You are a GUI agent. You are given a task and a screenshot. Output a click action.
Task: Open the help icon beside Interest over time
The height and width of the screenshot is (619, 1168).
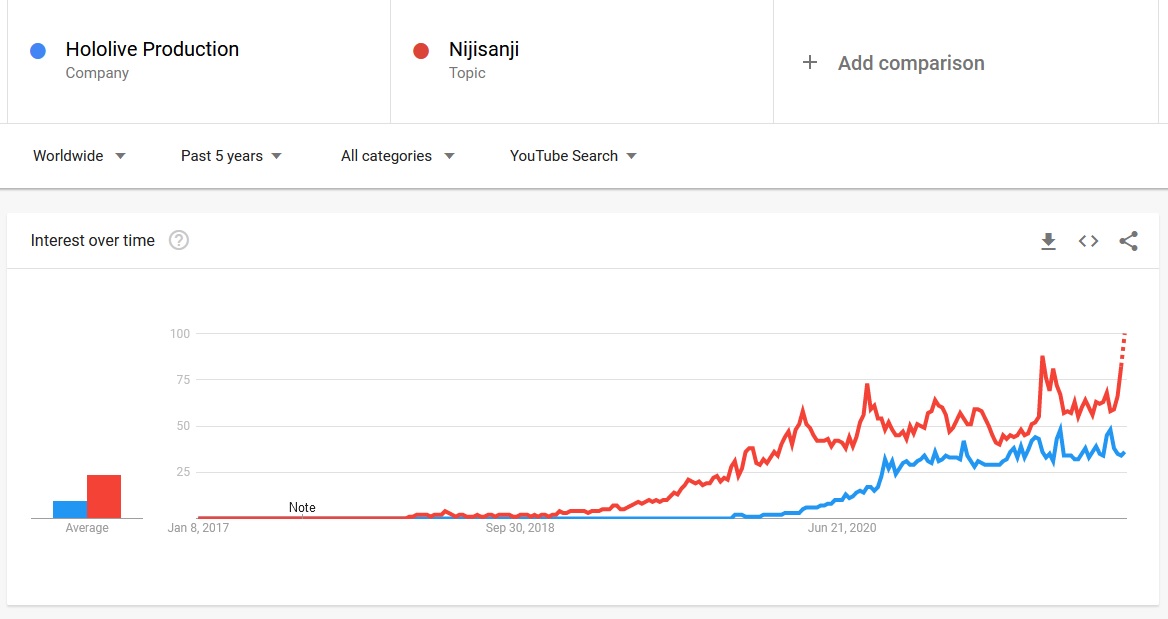(x=179, y=240)
